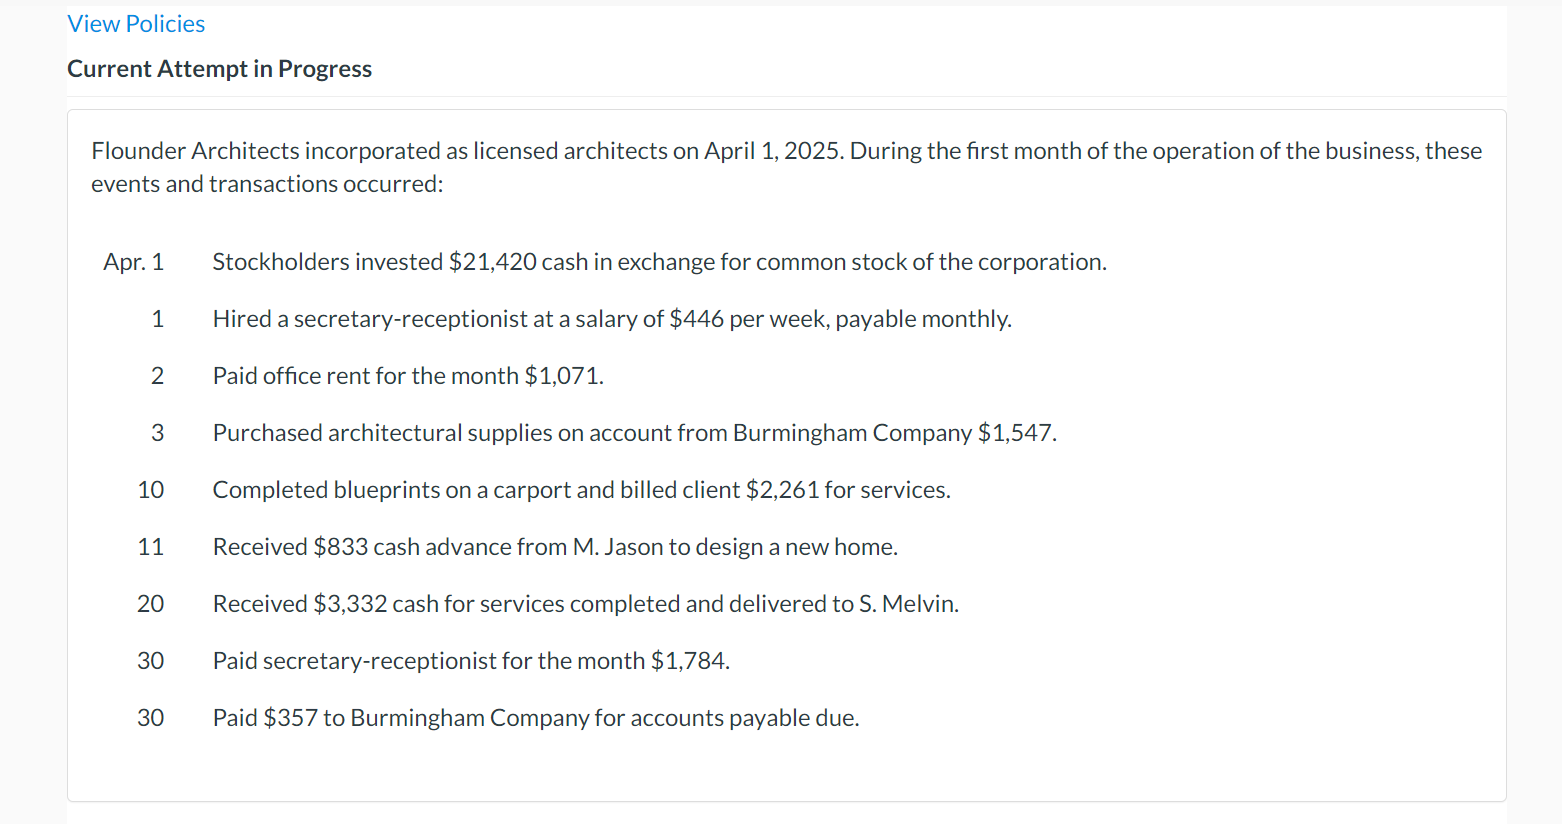Click the completed blueprints on carport line
Screen dimensions: 1562x824
(581, 490)
